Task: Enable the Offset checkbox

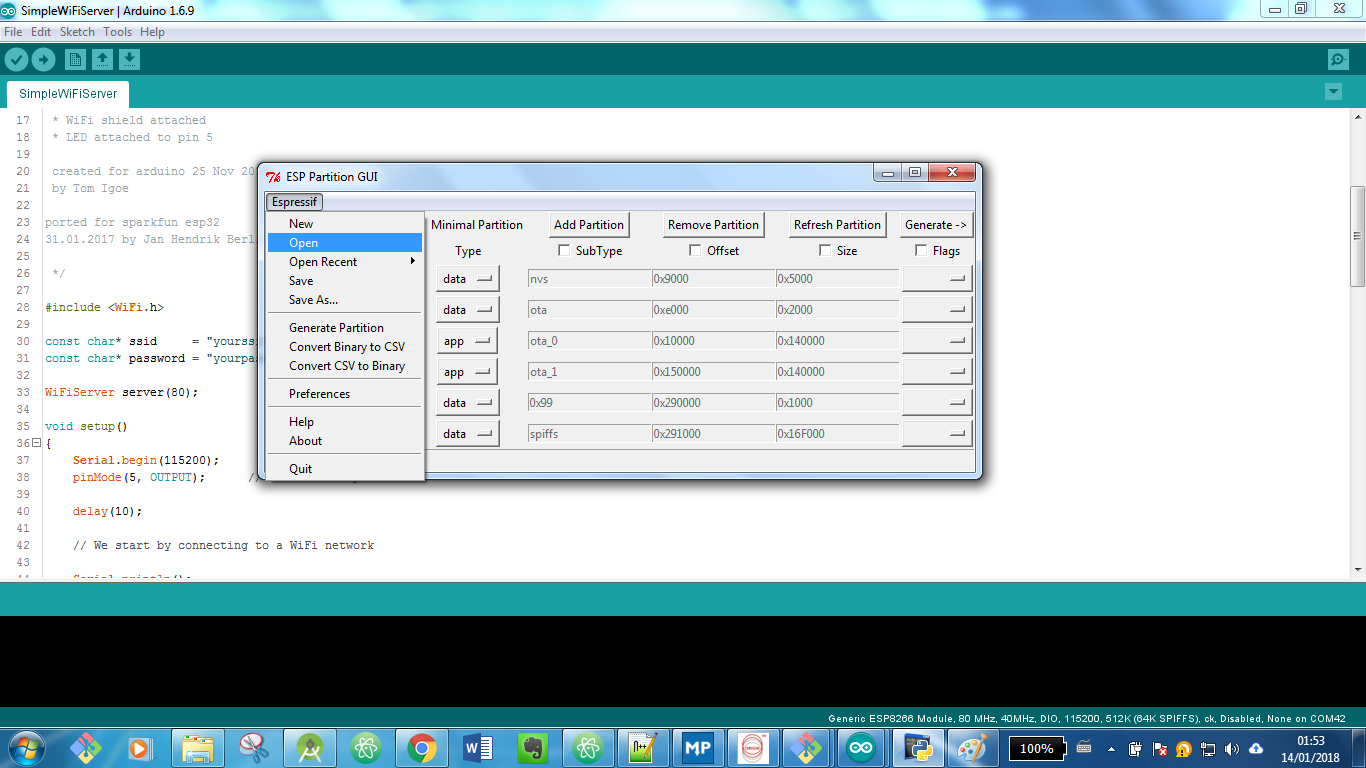Action: pyautogui.click(x=695, y=251)
